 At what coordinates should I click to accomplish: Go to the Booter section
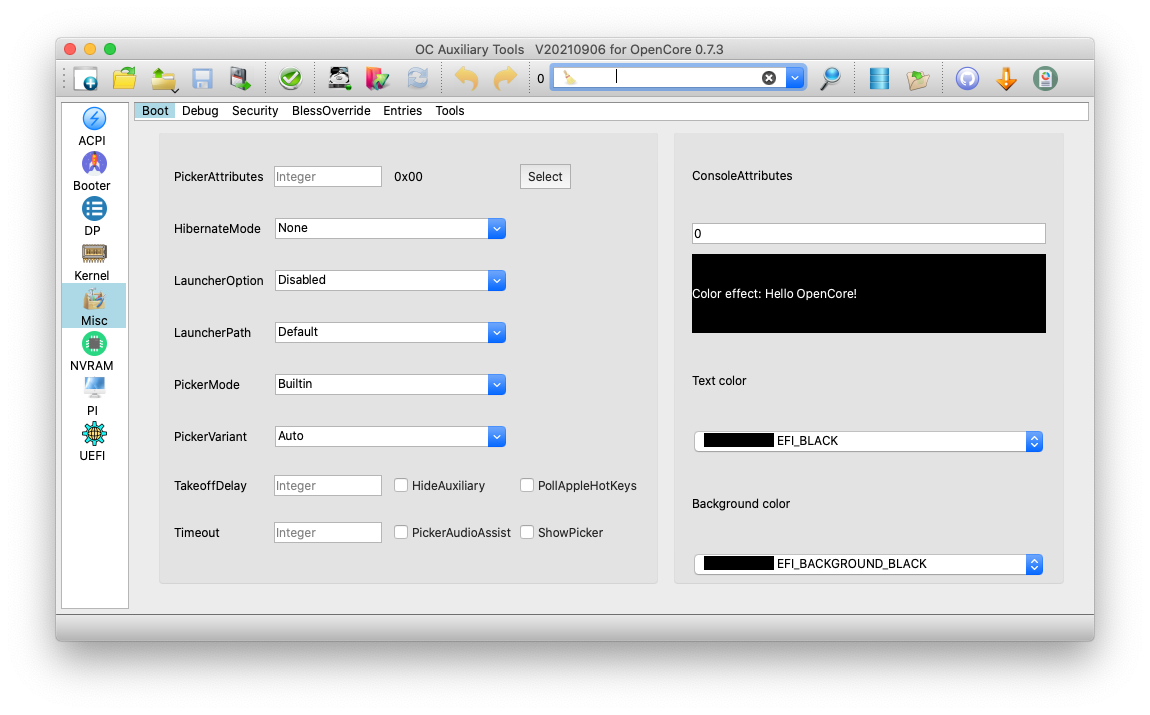[x=94, y=171]
